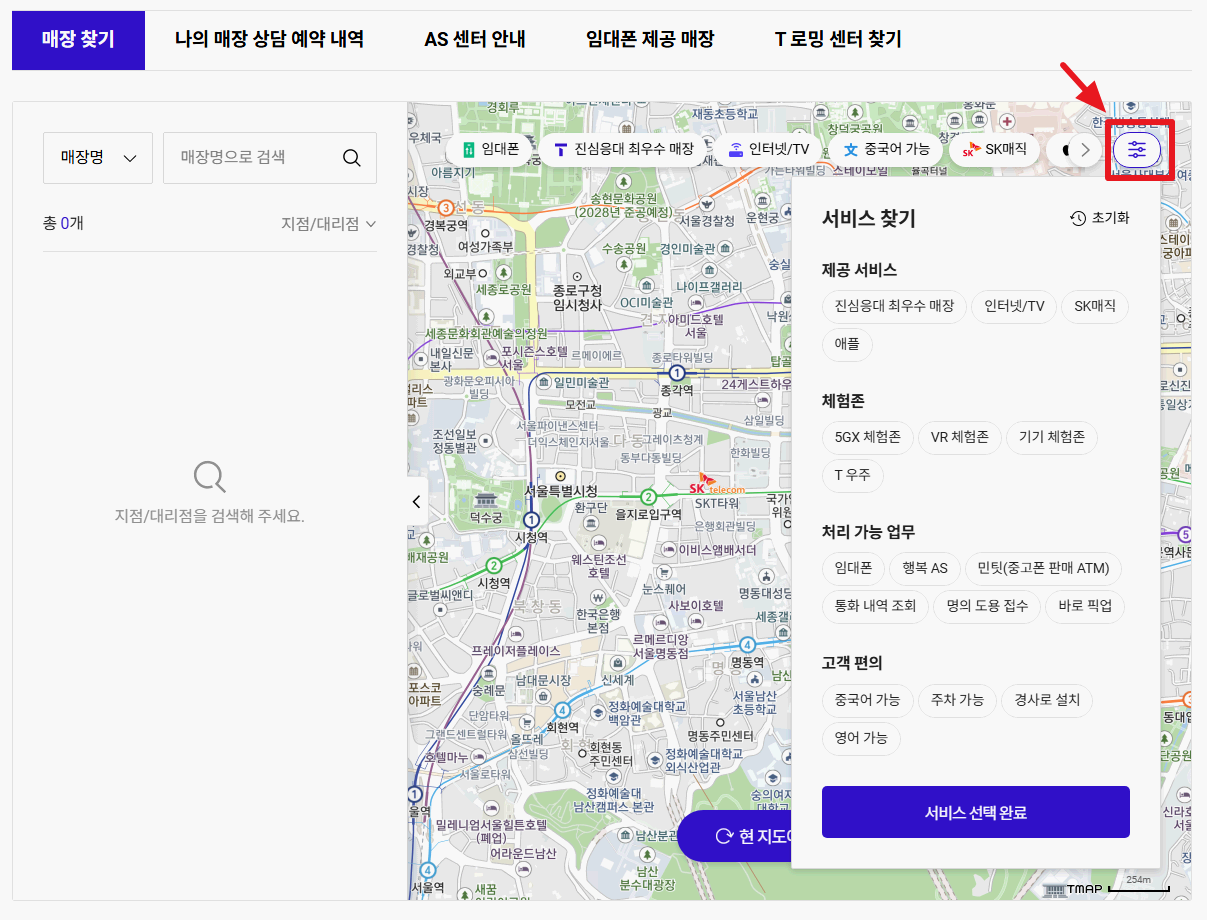
Task: Toggle the 영어 가능 filter
Action: click(861, 739)
